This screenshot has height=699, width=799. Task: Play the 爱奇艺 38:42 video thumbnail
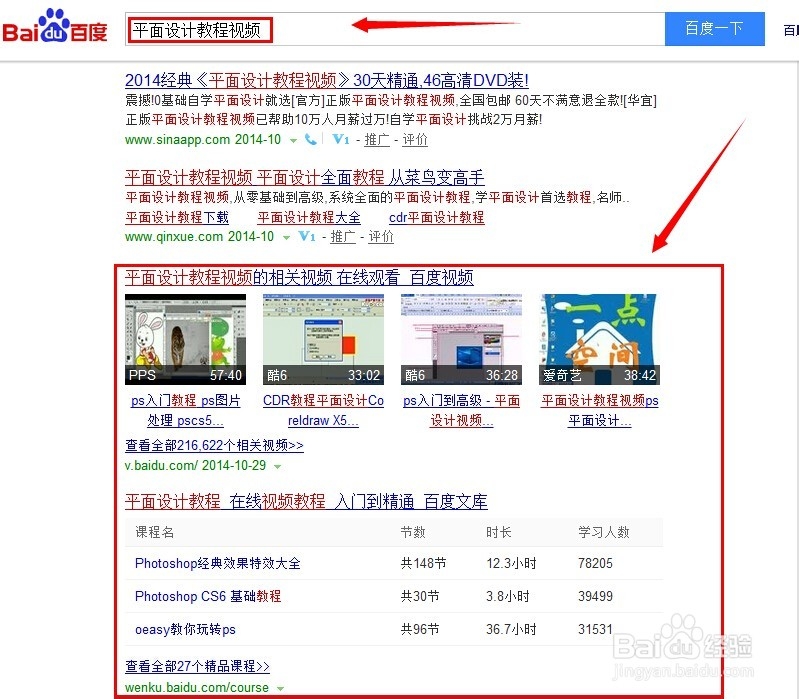600,339
